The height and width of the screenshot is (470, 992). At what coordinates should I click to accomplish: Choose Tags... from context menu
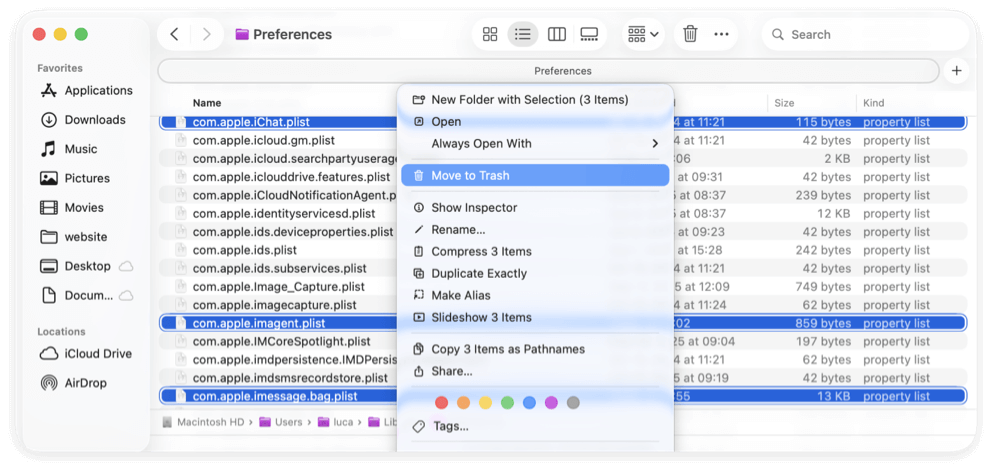click(535, 426)
